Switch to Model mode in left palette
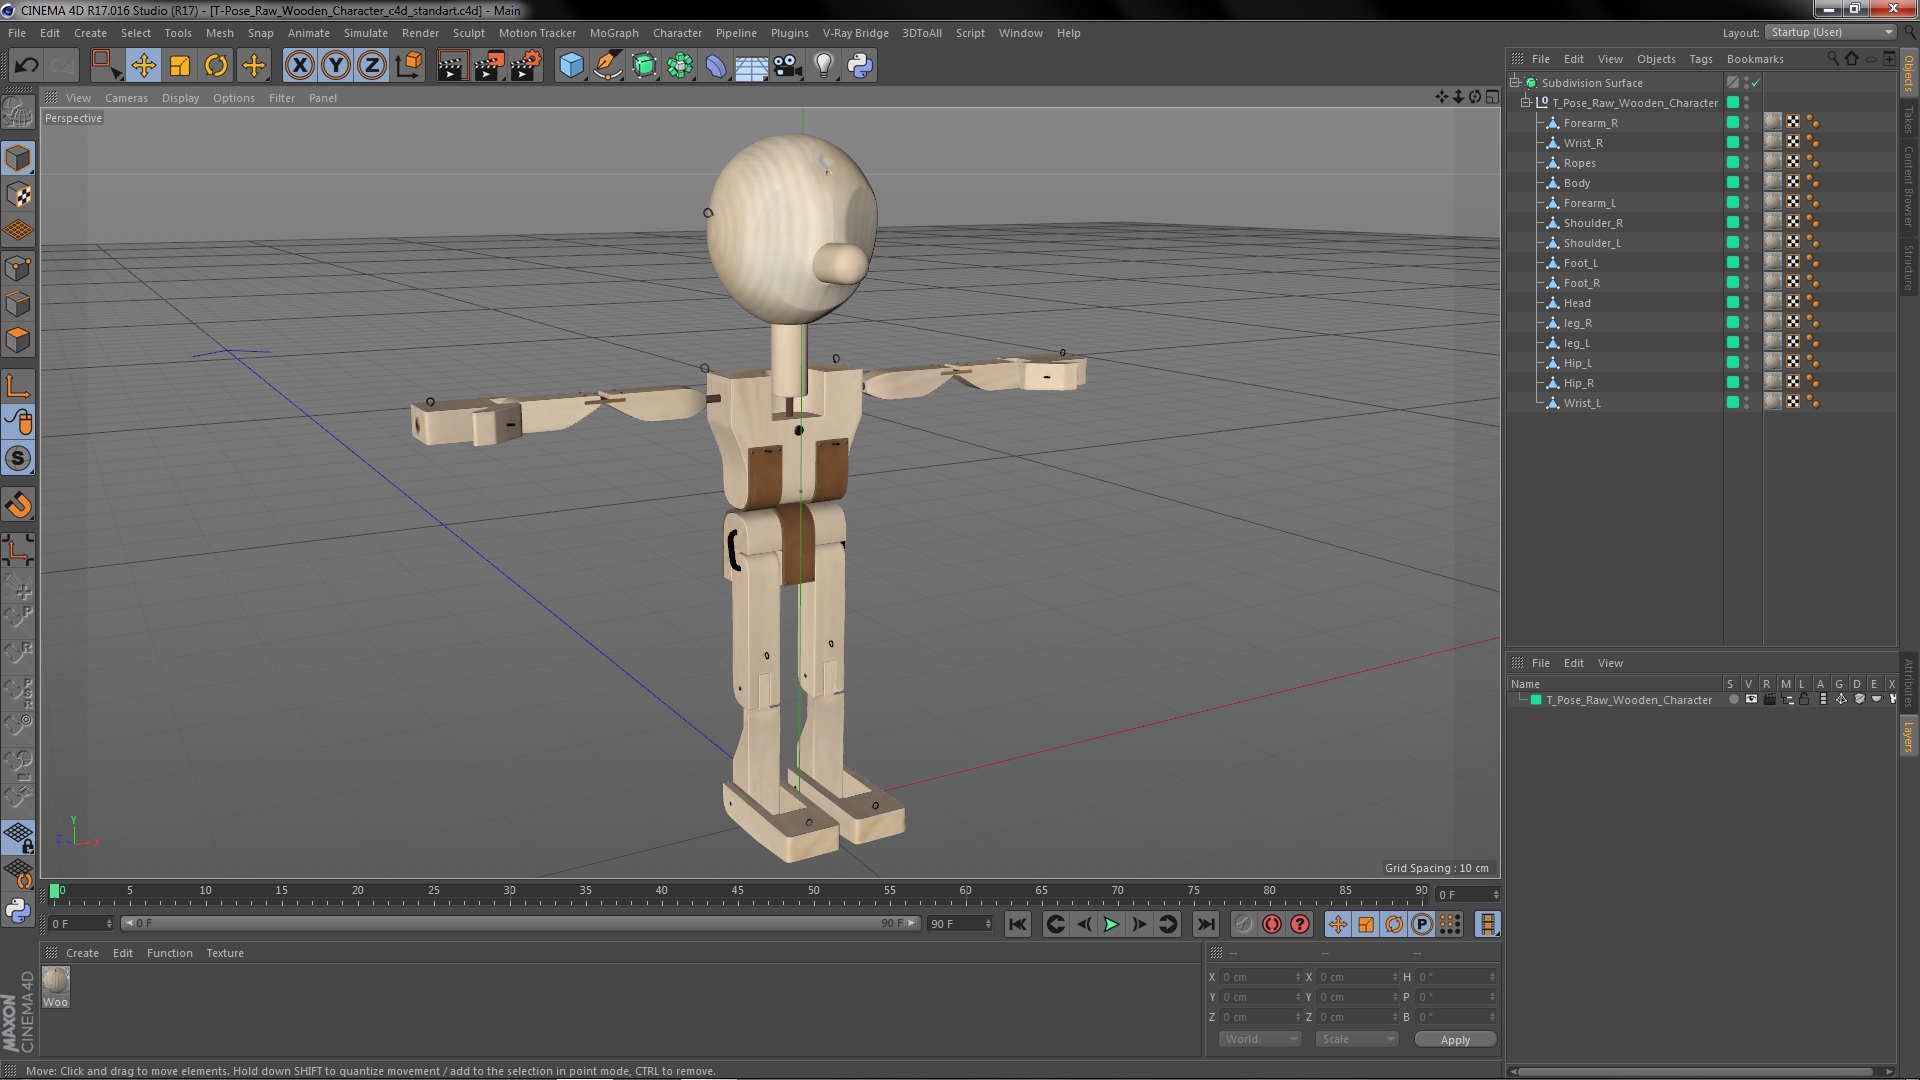The height and width of the screenshot is (1080, 1920). coord(18,158)
